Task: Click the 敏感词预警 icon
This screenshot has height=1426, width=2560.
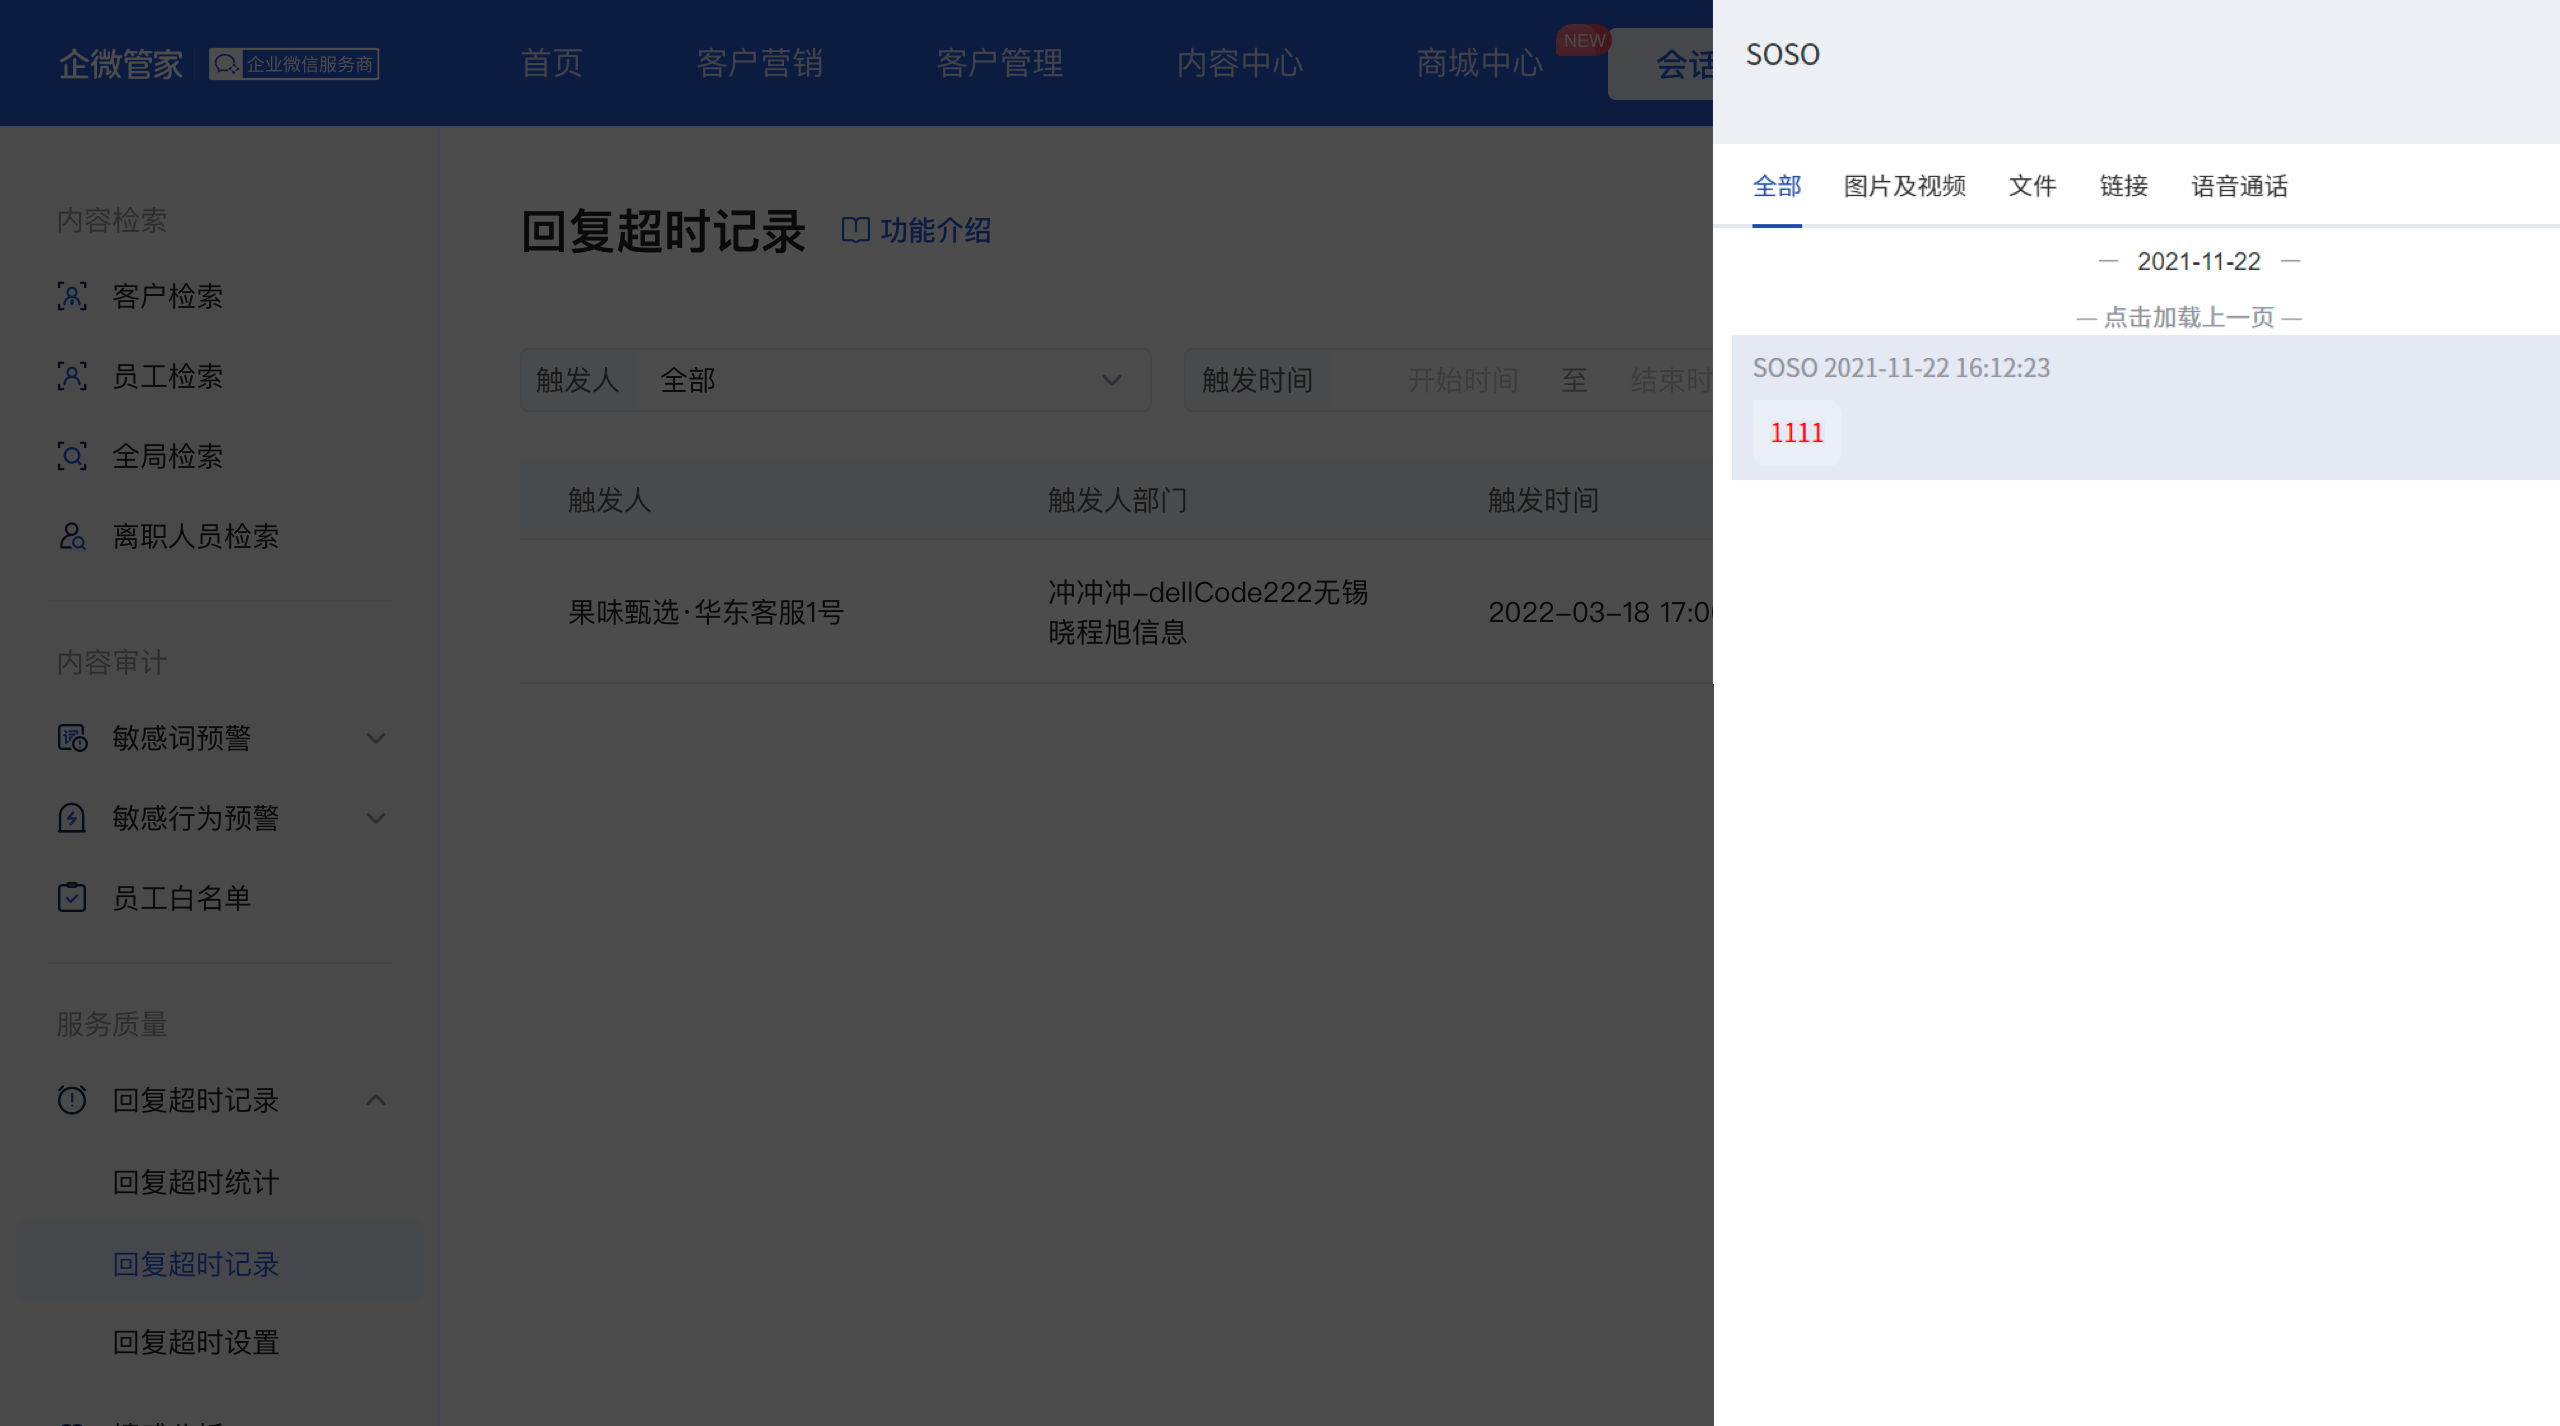Action: 72,738
